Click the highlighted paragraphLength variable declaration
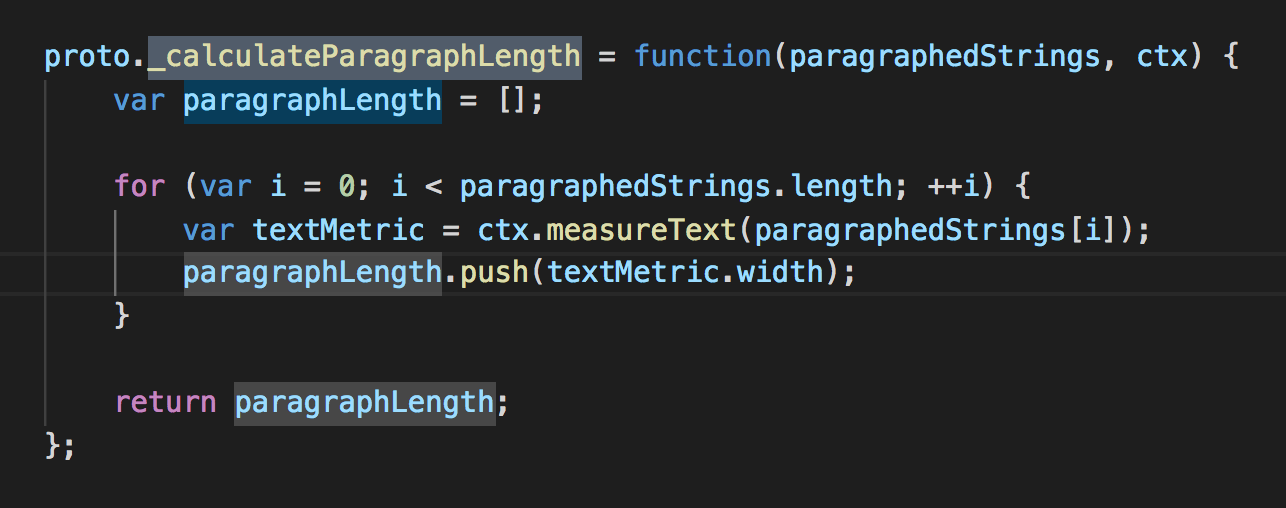Image resolution: width=1286 pixels, height=508 pixels. pyautogui.click(x=312, y=101)
